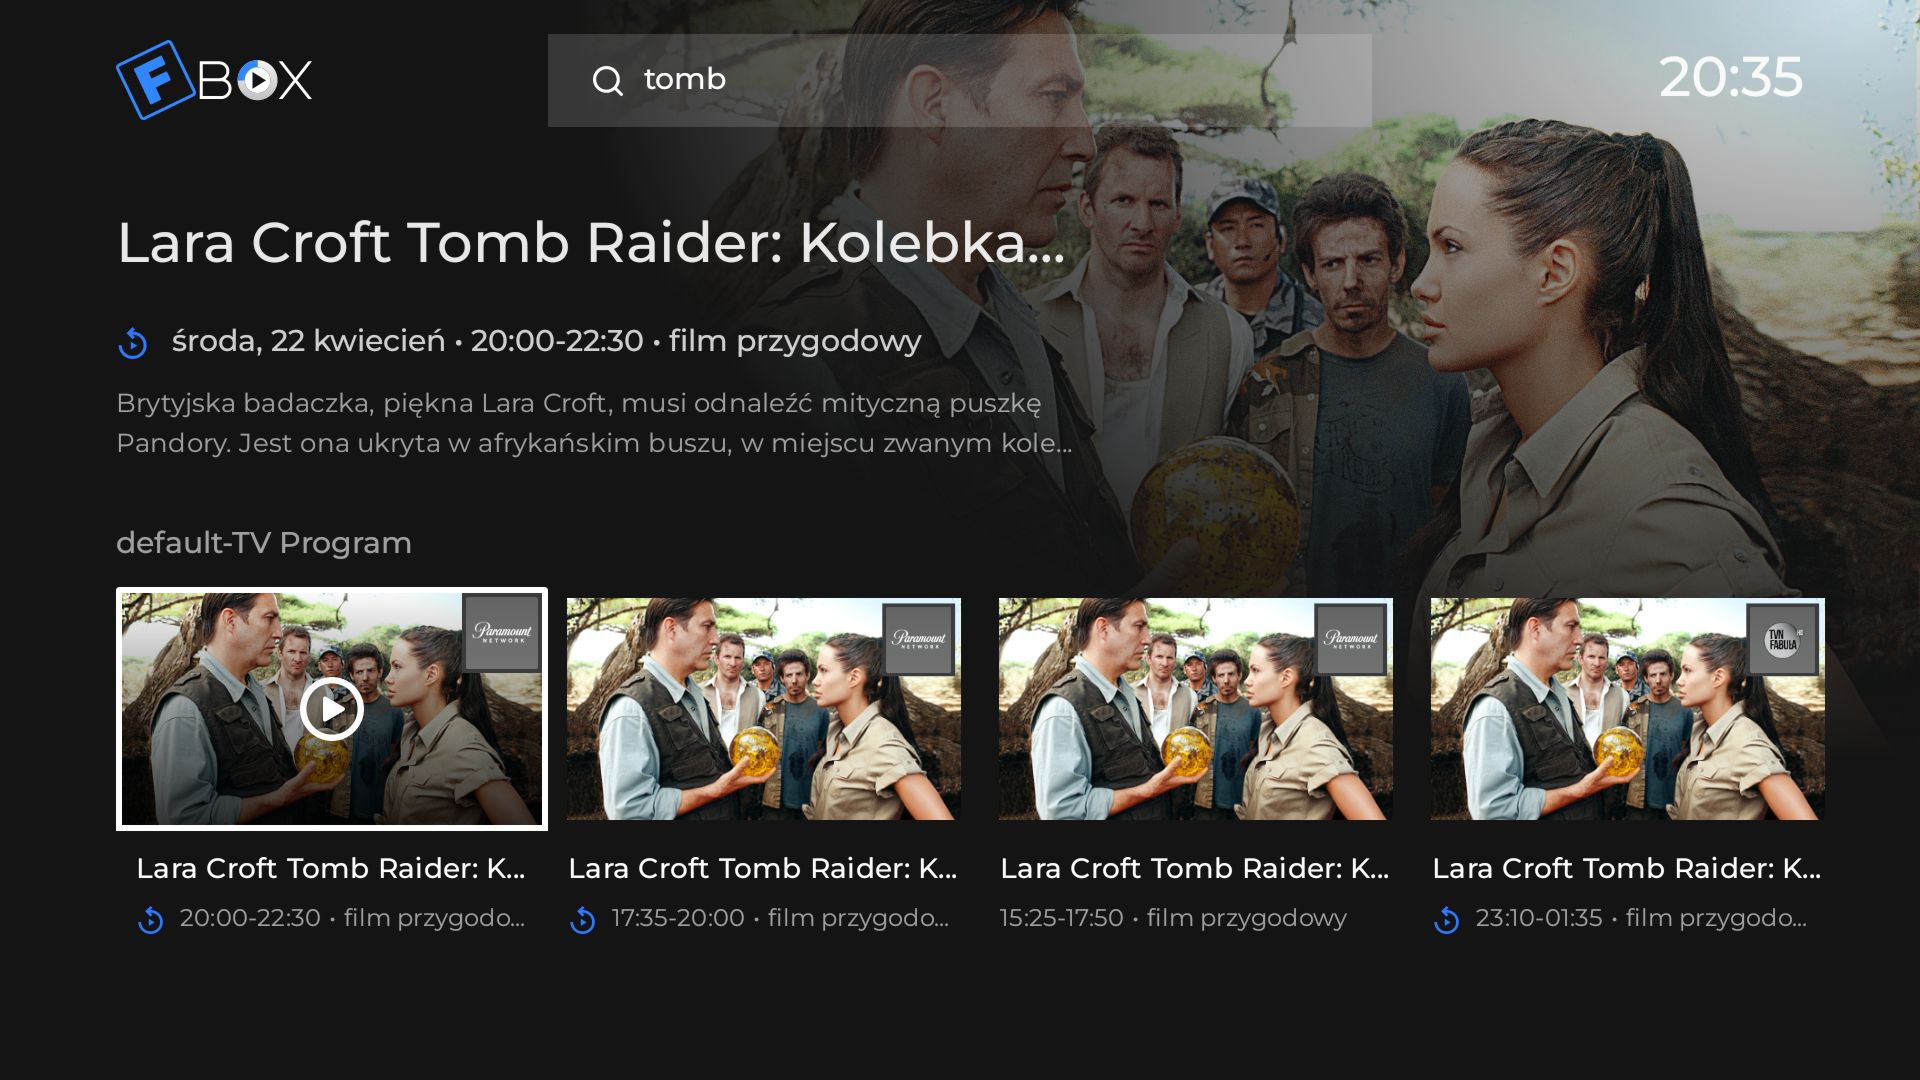Click the "17:35-20:00 · film przygodo..." text
Image resolution: width=1920 pixels, height=1080 pixels.
[x=780, y=918]
